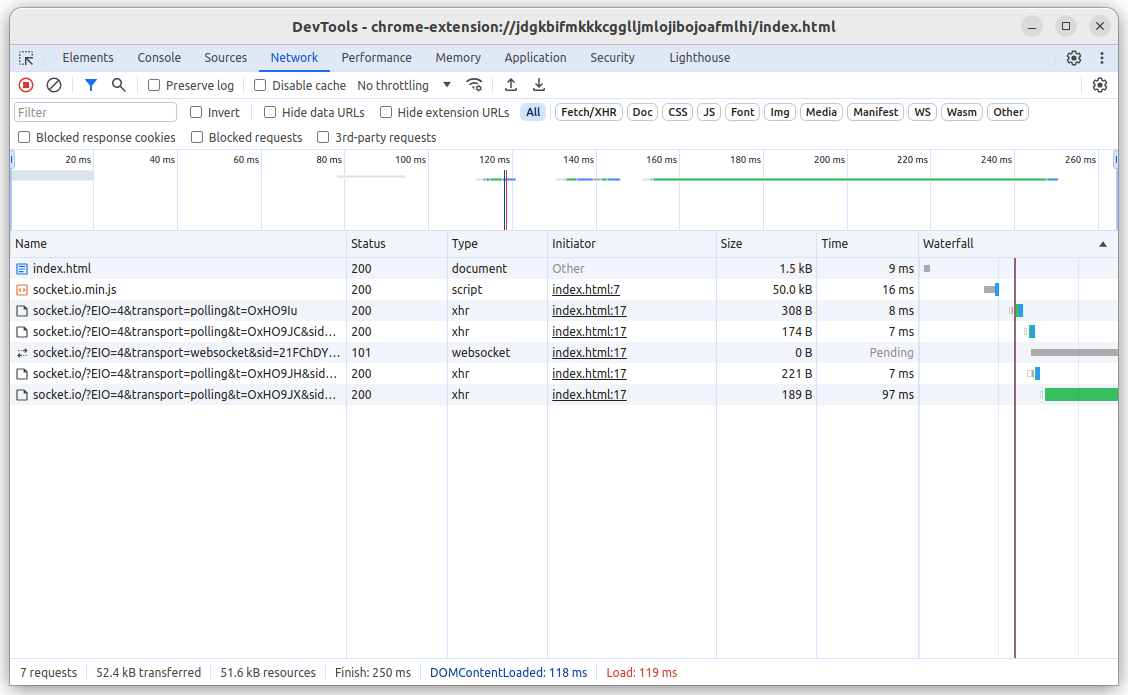Switch to the Console tab
Viewport: 1128px width, 695px height.
[159, 58]
